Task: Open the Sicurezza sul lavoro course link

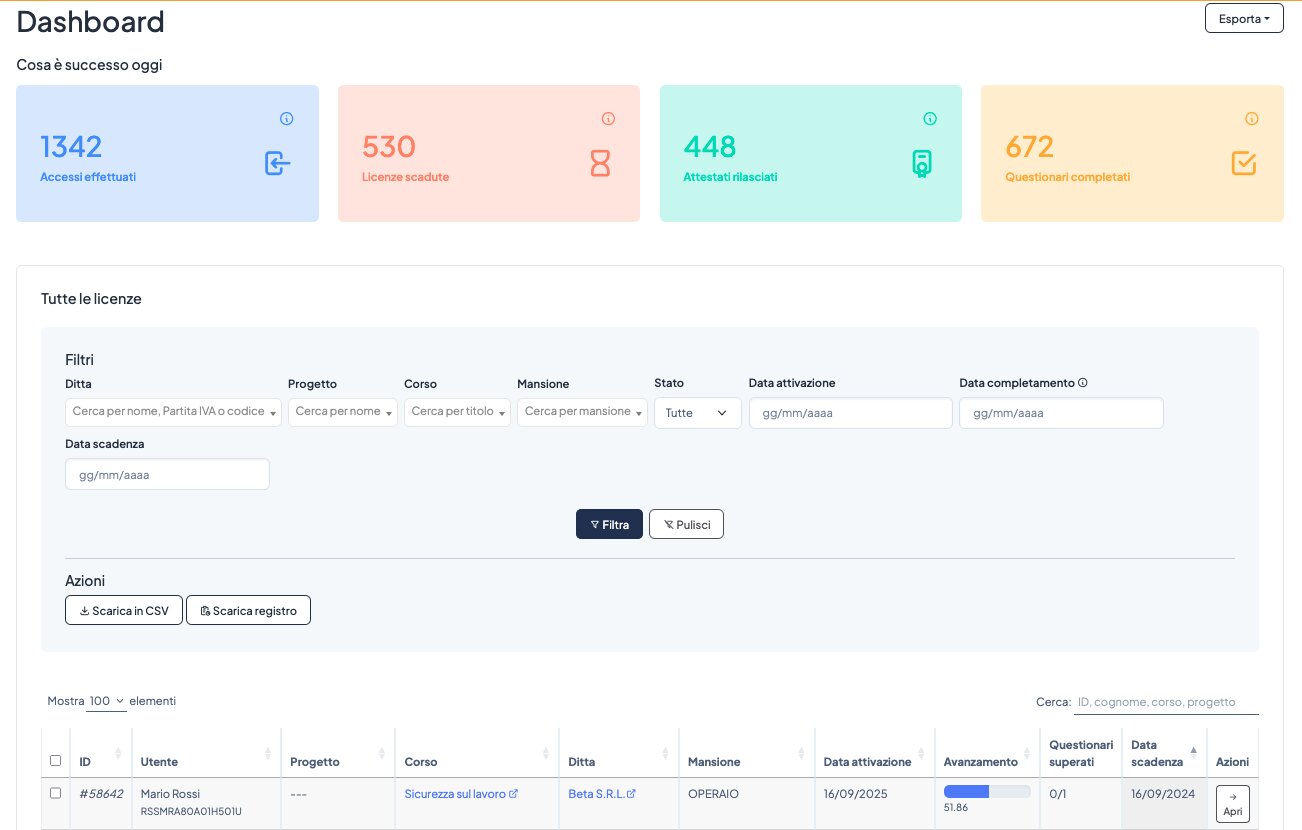Action: tap(455, 793)
